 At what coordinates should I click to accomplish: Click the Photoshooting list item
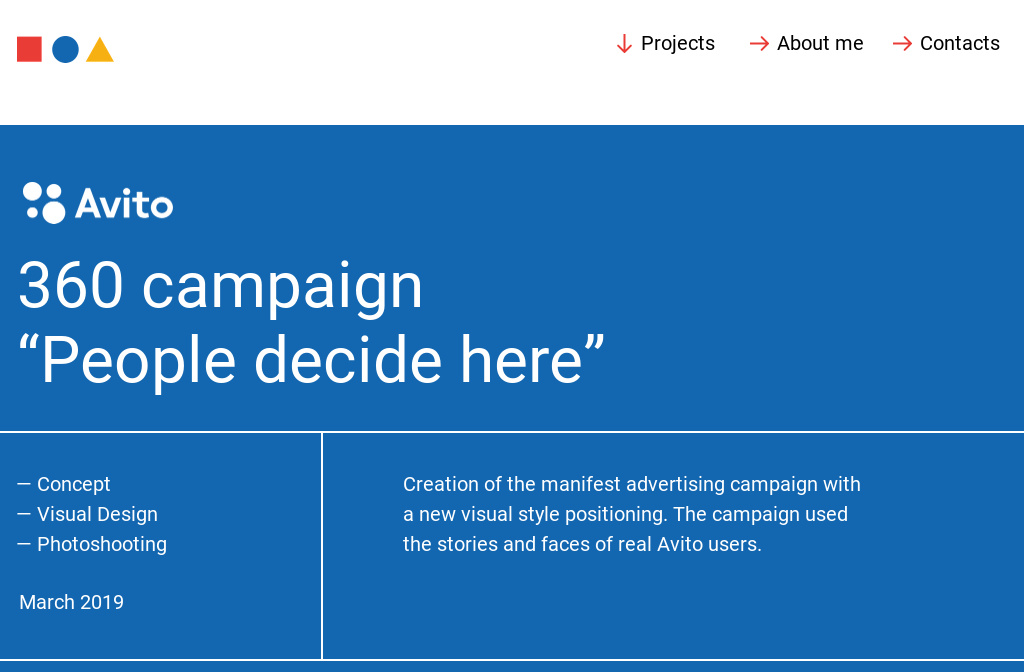[102, 544]
